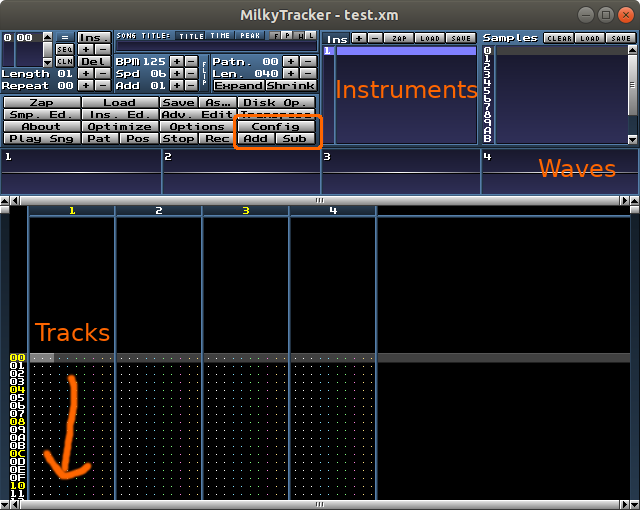The image size is (640, 510).
Task: Decrease pattern Len. with minus
Action: coord(308,73)
